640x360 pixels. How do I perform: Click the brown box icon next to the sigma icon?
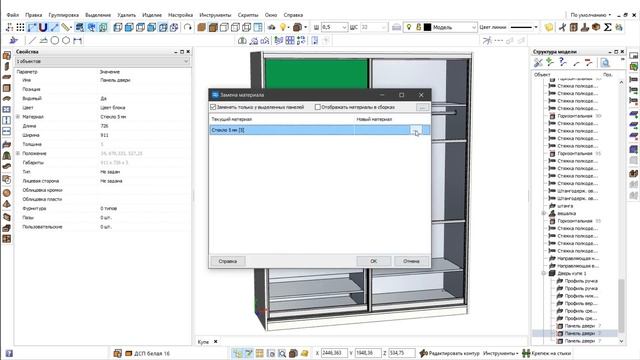[x=596, y=27]
